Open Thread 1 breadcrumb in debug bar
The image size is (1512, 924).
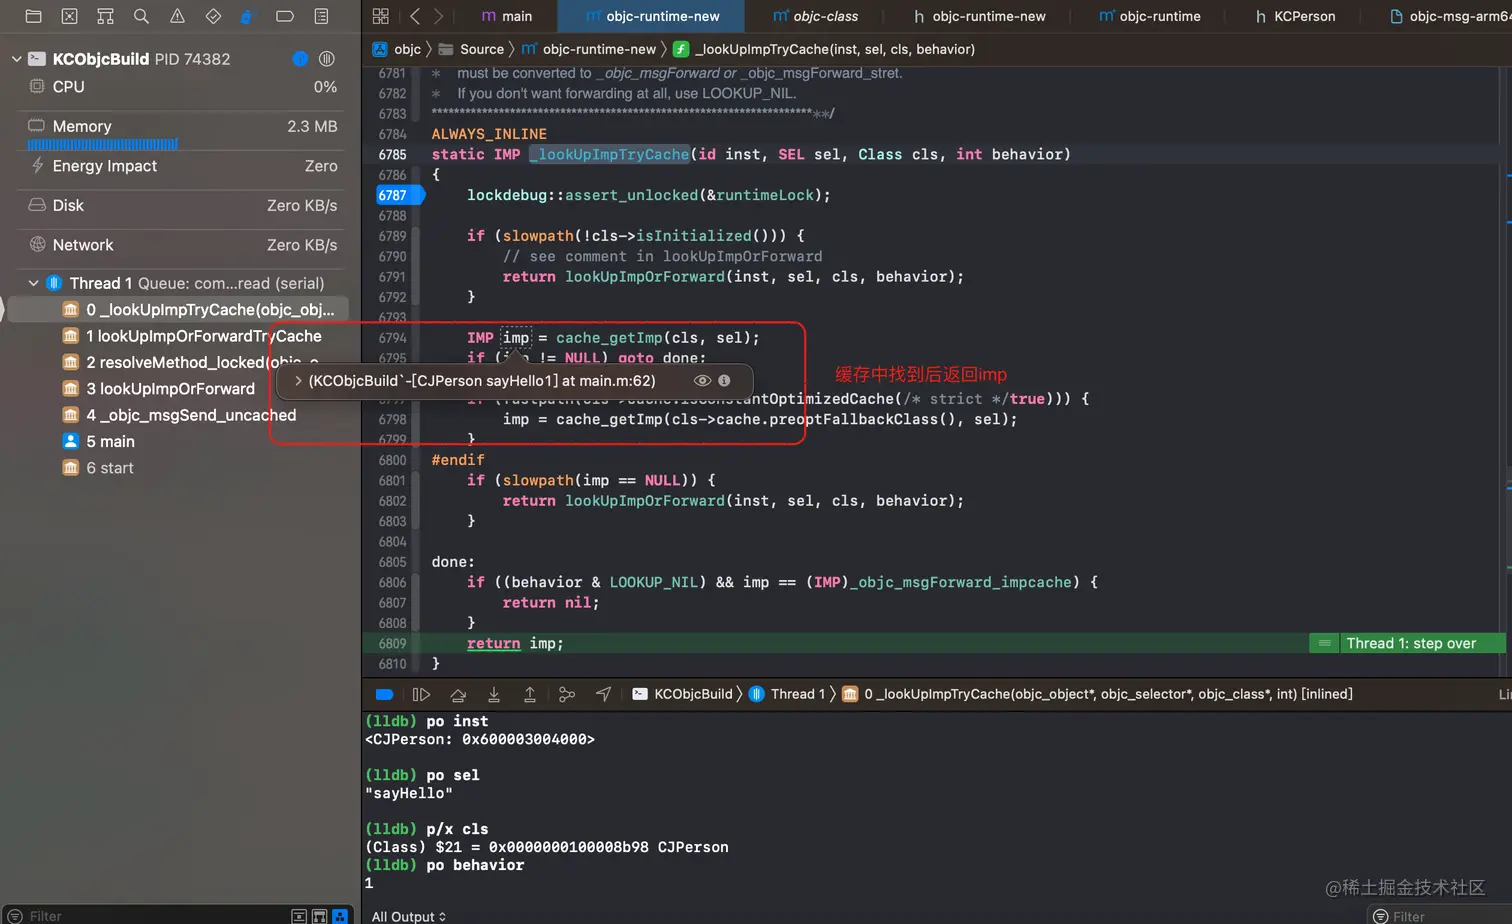point(787,694)
